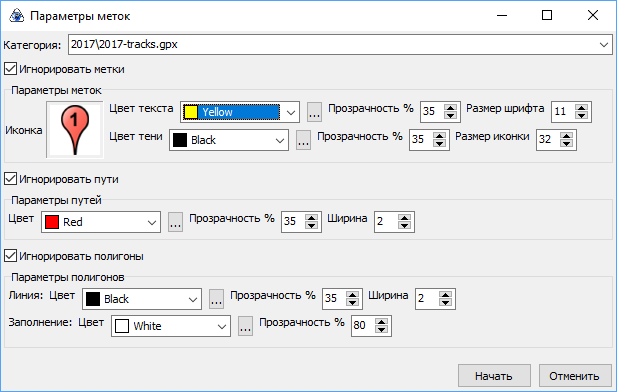Increase polygon fill transparency value
The height and width of the screenshot is (392, 617).
pyautogui.click(x=382, y=322)
